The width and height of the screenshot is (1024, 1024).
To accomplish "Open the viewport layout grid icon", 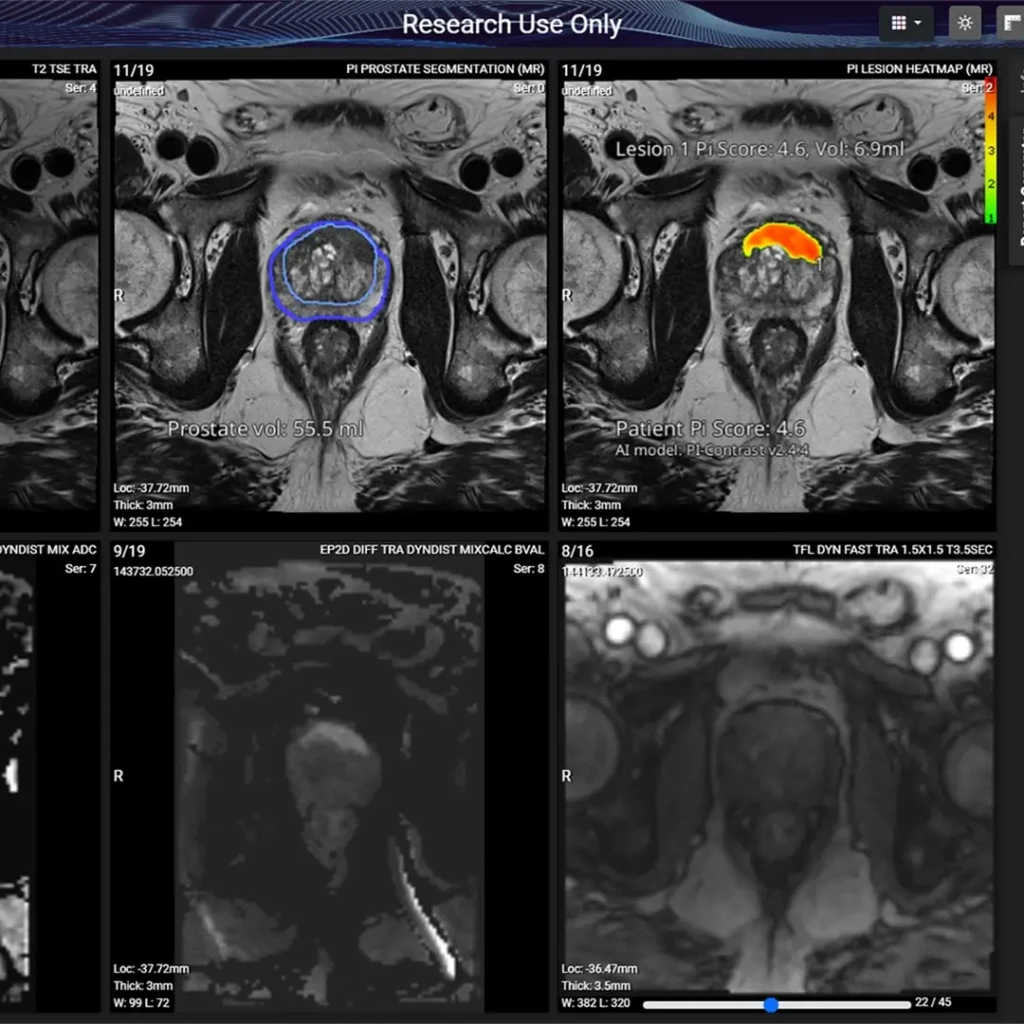I will [x=898, y=23].
